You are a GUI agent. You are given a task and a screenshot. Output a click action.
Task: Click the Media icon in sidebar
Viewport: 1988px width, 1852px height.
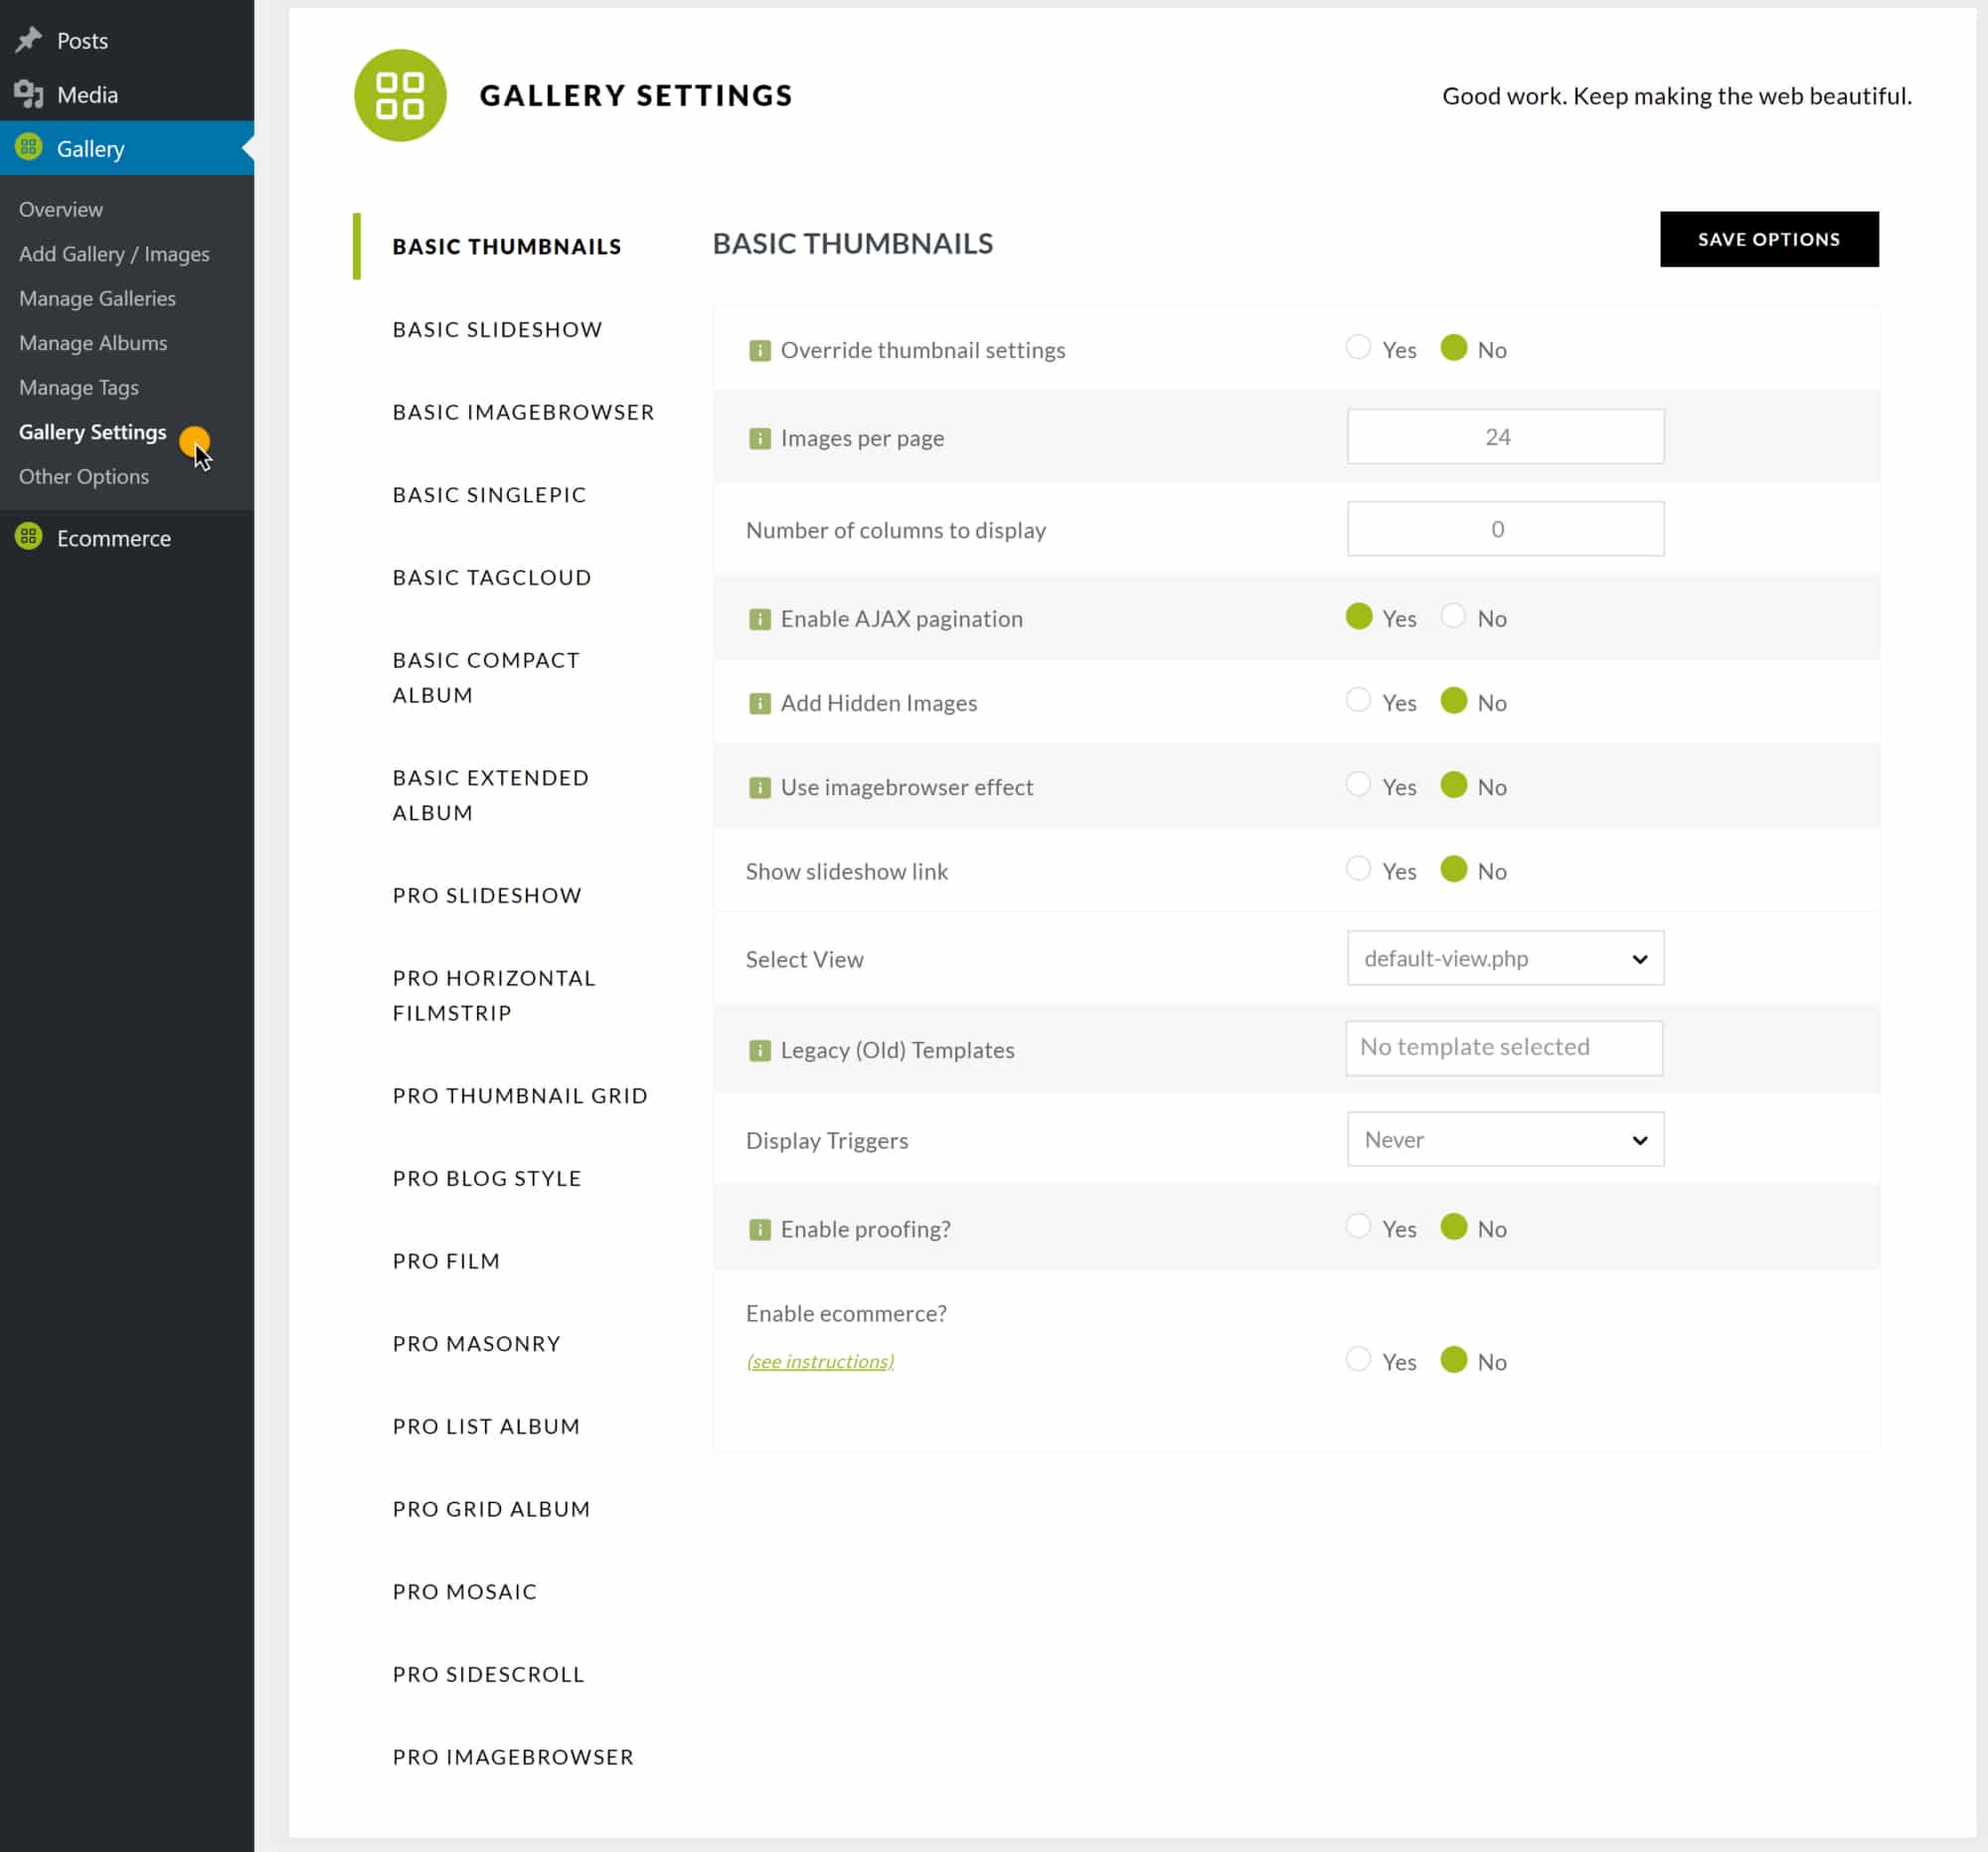(x=29, y=94)
